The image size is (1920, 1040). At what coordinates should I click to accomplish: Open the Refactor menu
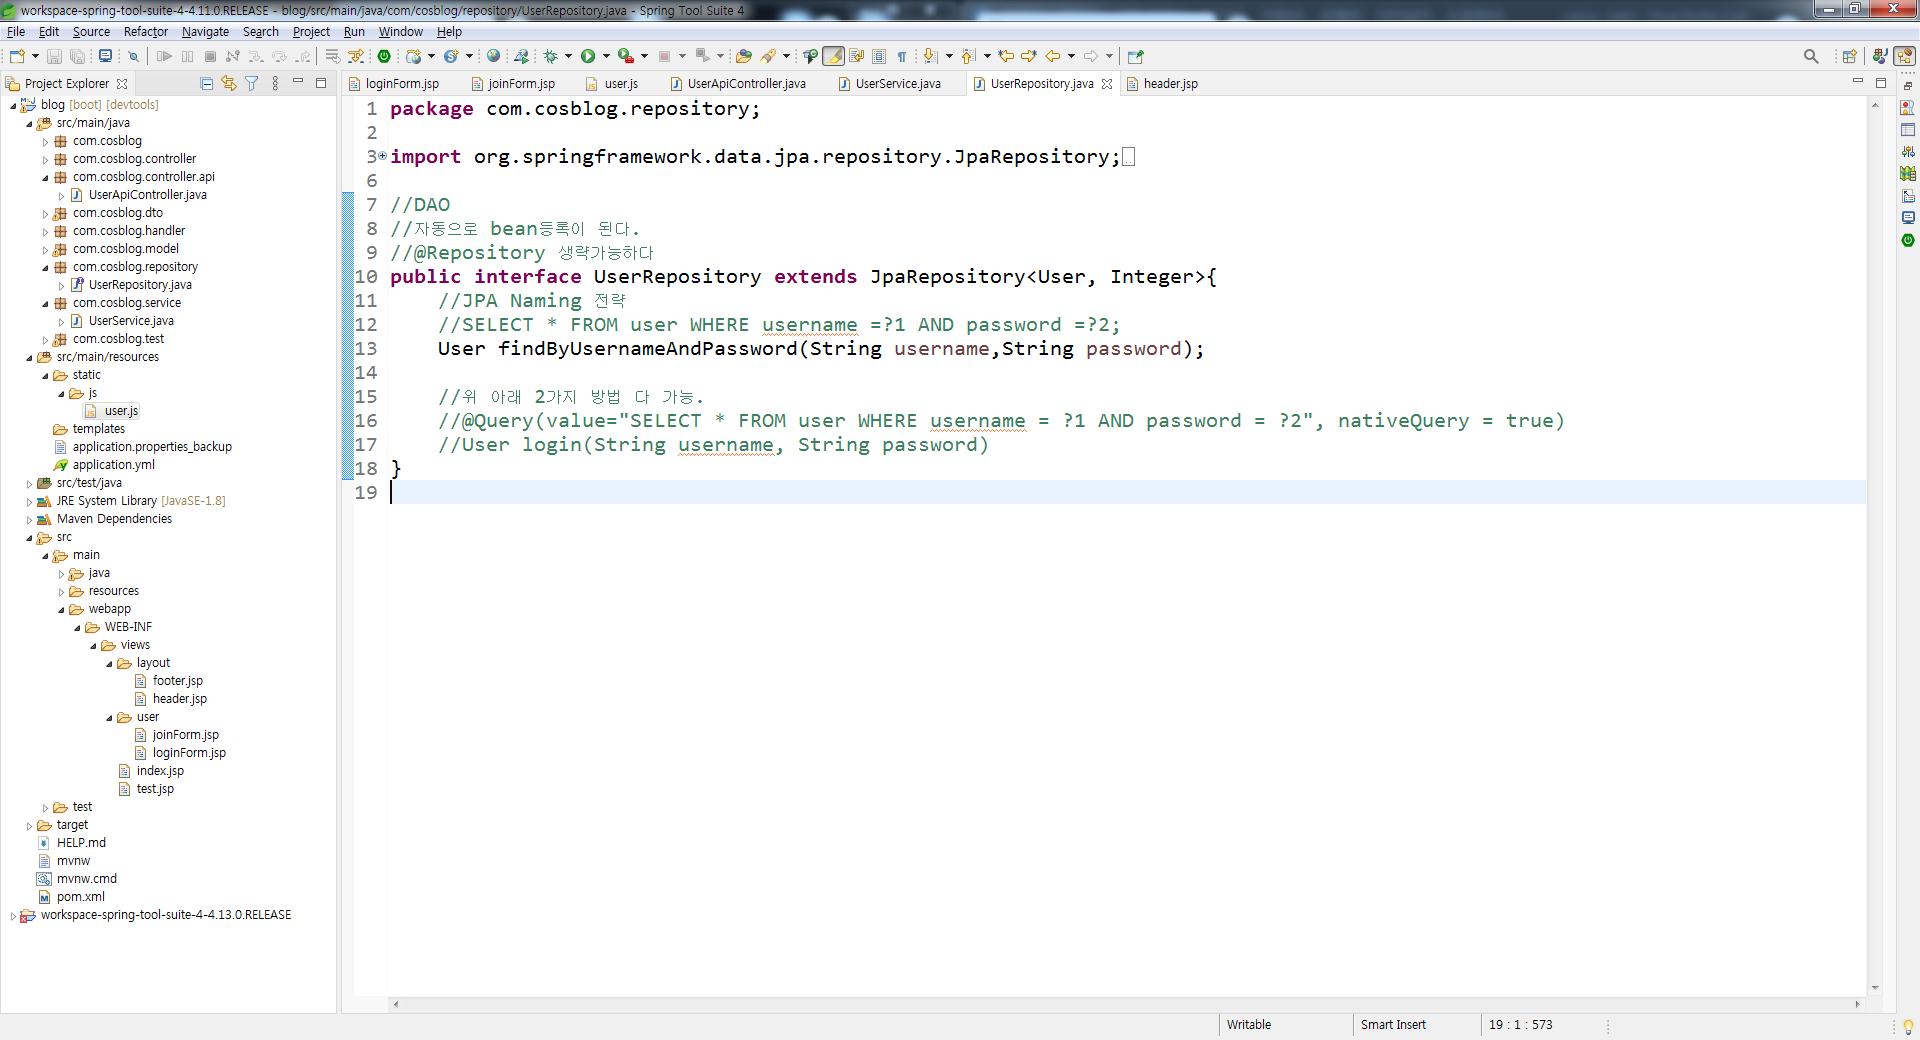coord(146,32)
